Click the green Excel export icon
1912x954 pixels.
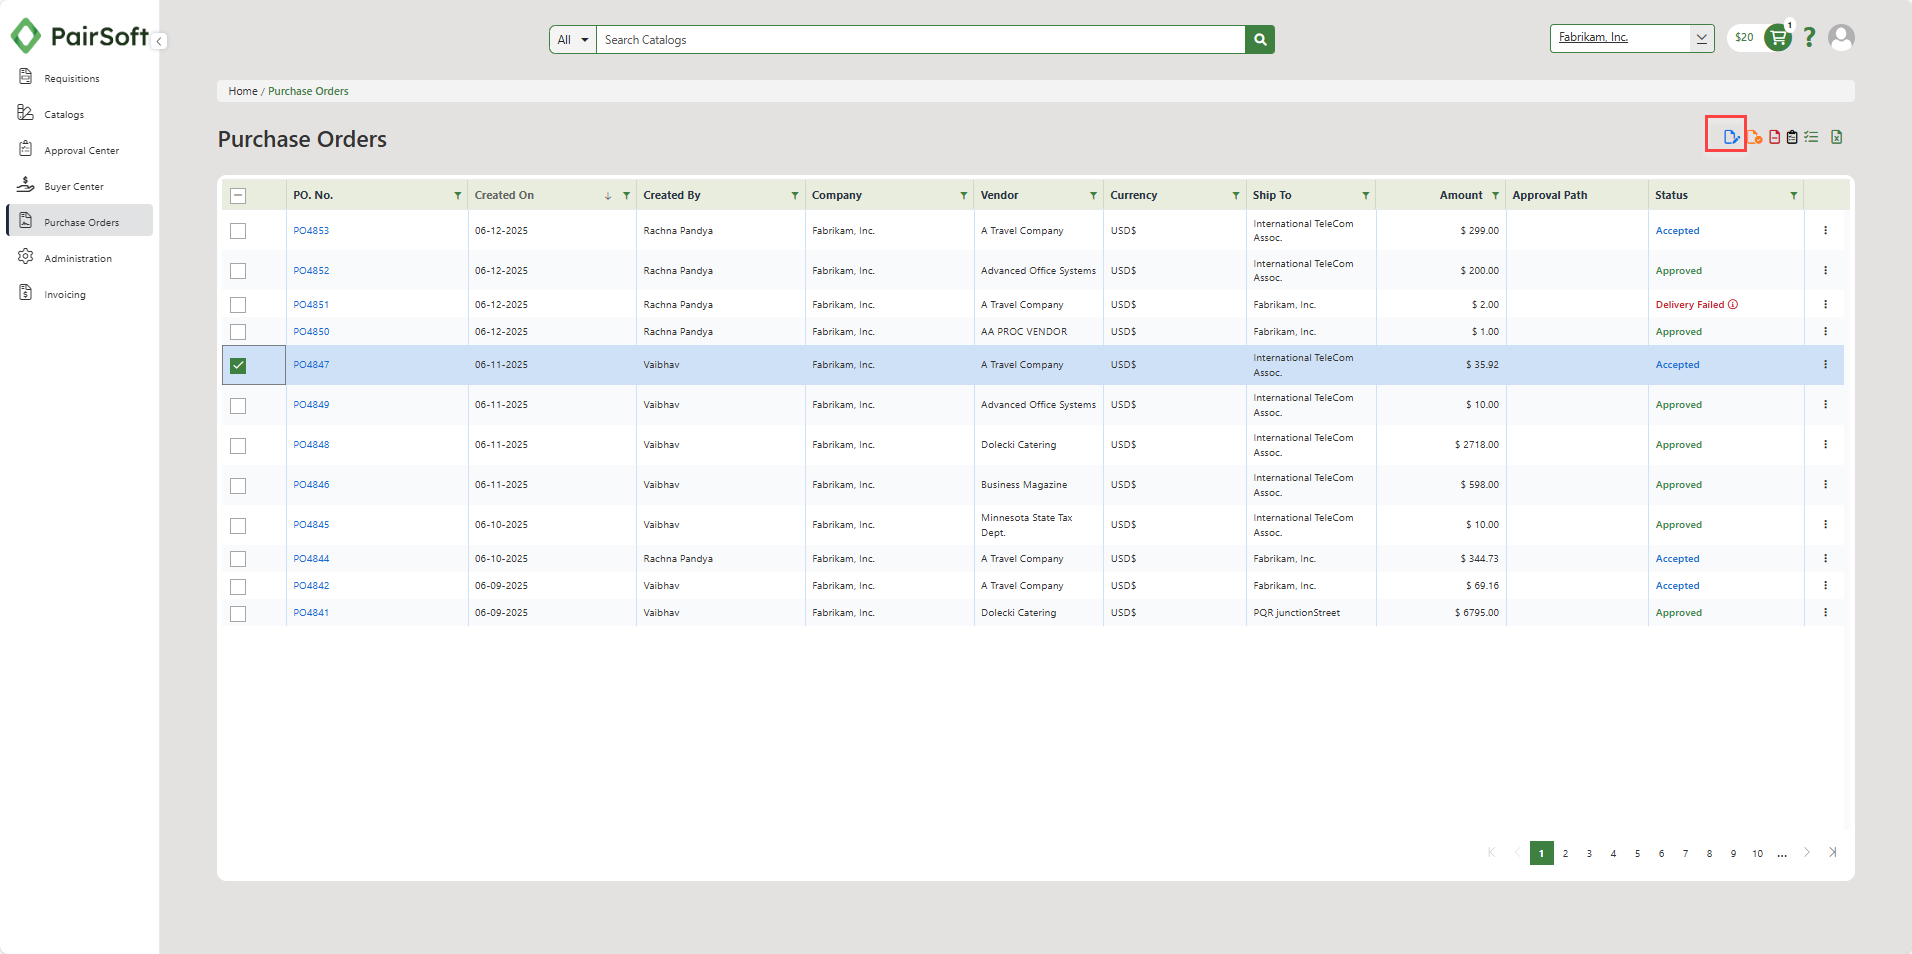click(1837, 137)
